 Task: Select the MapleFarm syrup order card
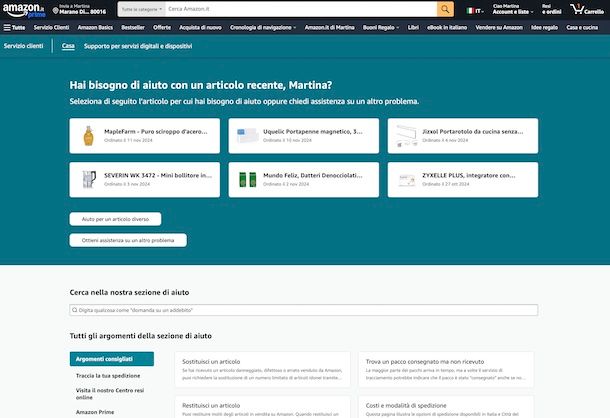[145, 136]
